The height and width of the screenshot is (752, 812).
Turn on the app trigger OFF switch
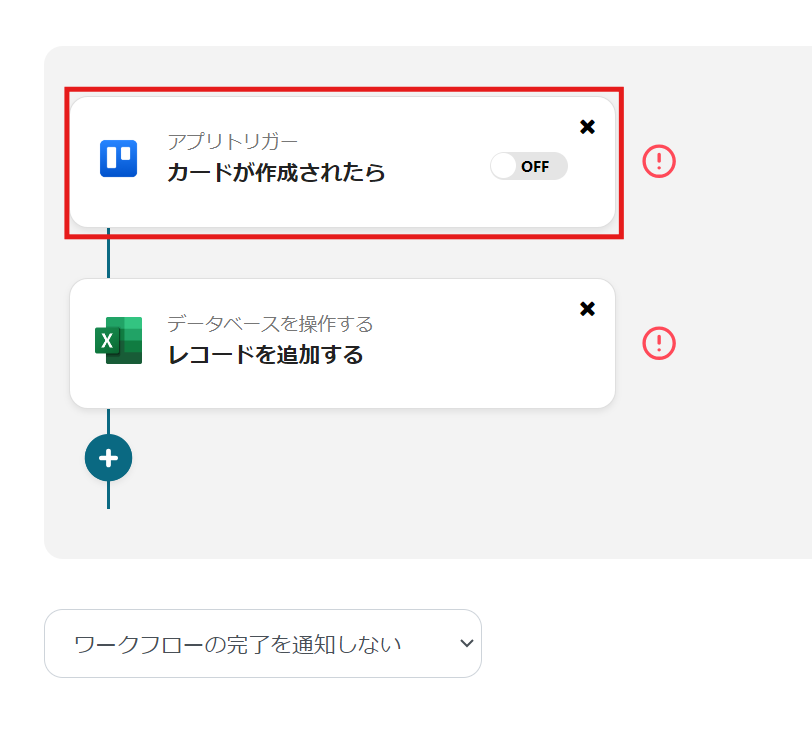tap(529, 166)
